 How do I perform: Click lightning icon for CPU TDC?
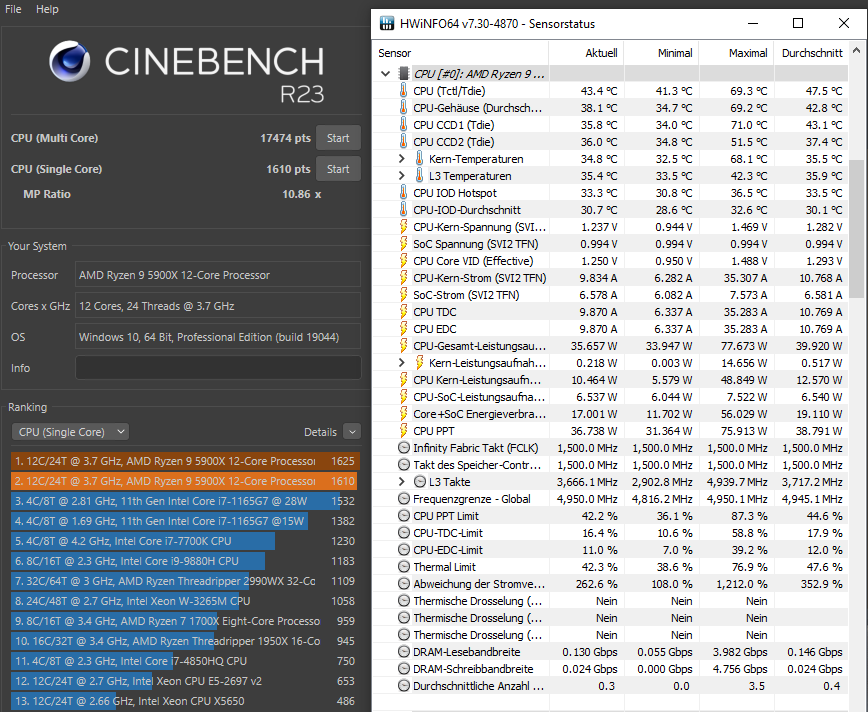pos(404,312)
